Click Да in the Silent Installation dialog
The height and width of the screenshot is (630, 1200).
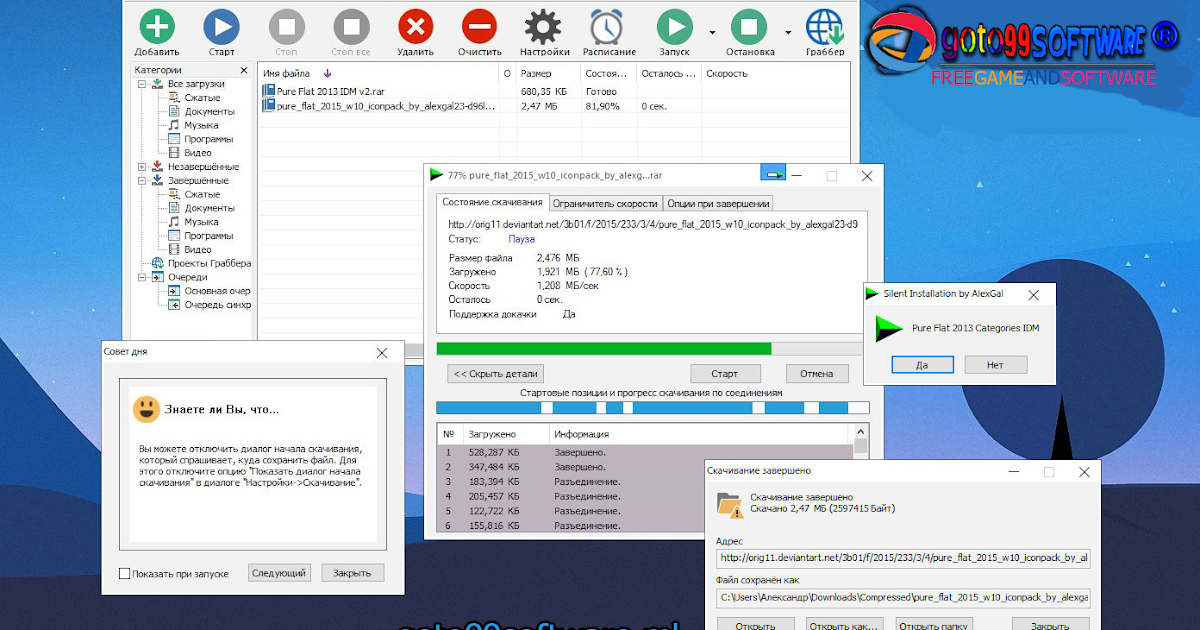[921, 365]
